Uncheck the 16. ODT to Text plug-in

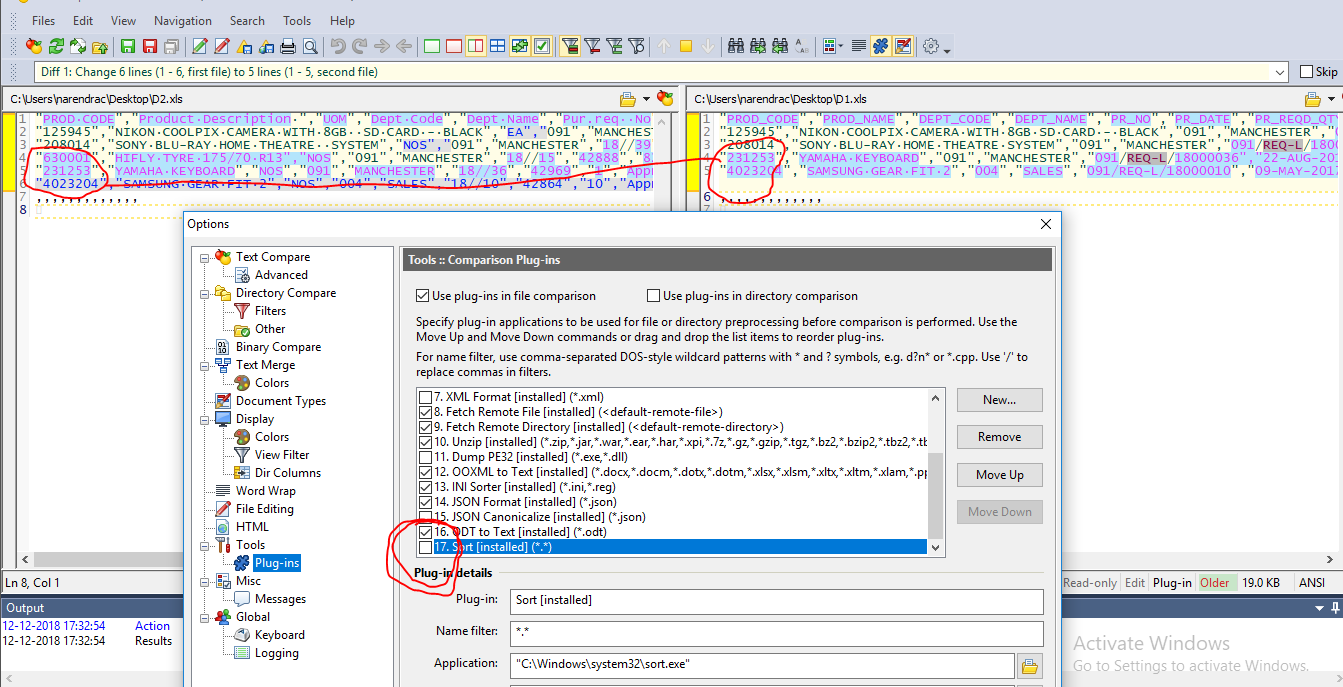(x=426, y=532)
